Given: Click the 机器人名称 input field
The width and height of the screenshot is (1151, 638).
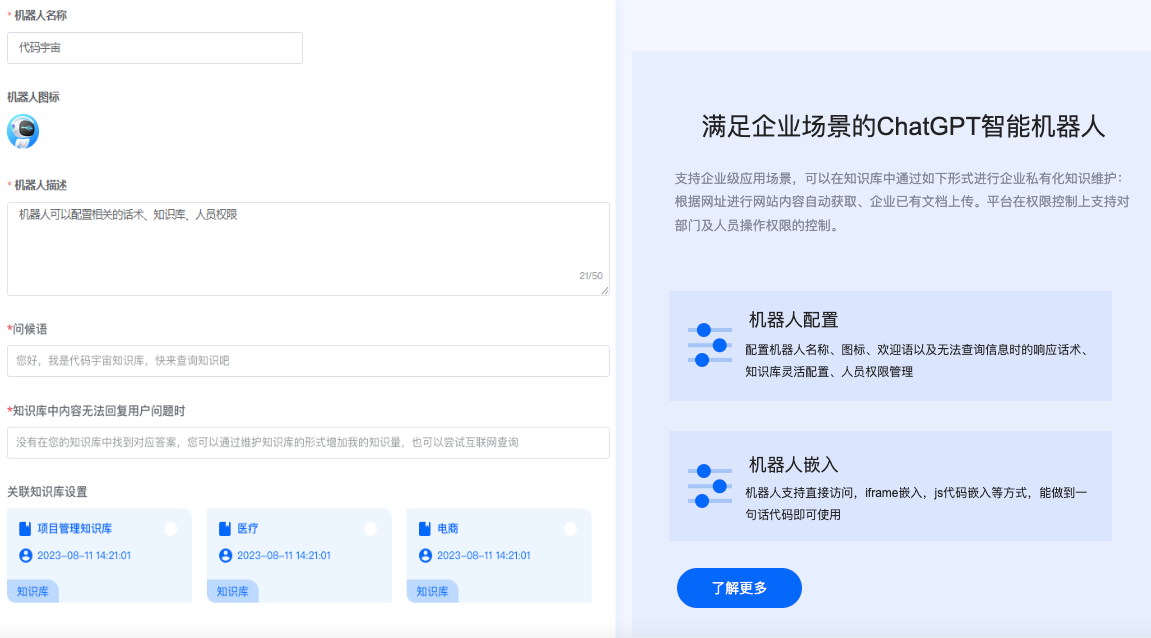Looking at the screenshot, I should pyautogui.click(x=155, y=48).
